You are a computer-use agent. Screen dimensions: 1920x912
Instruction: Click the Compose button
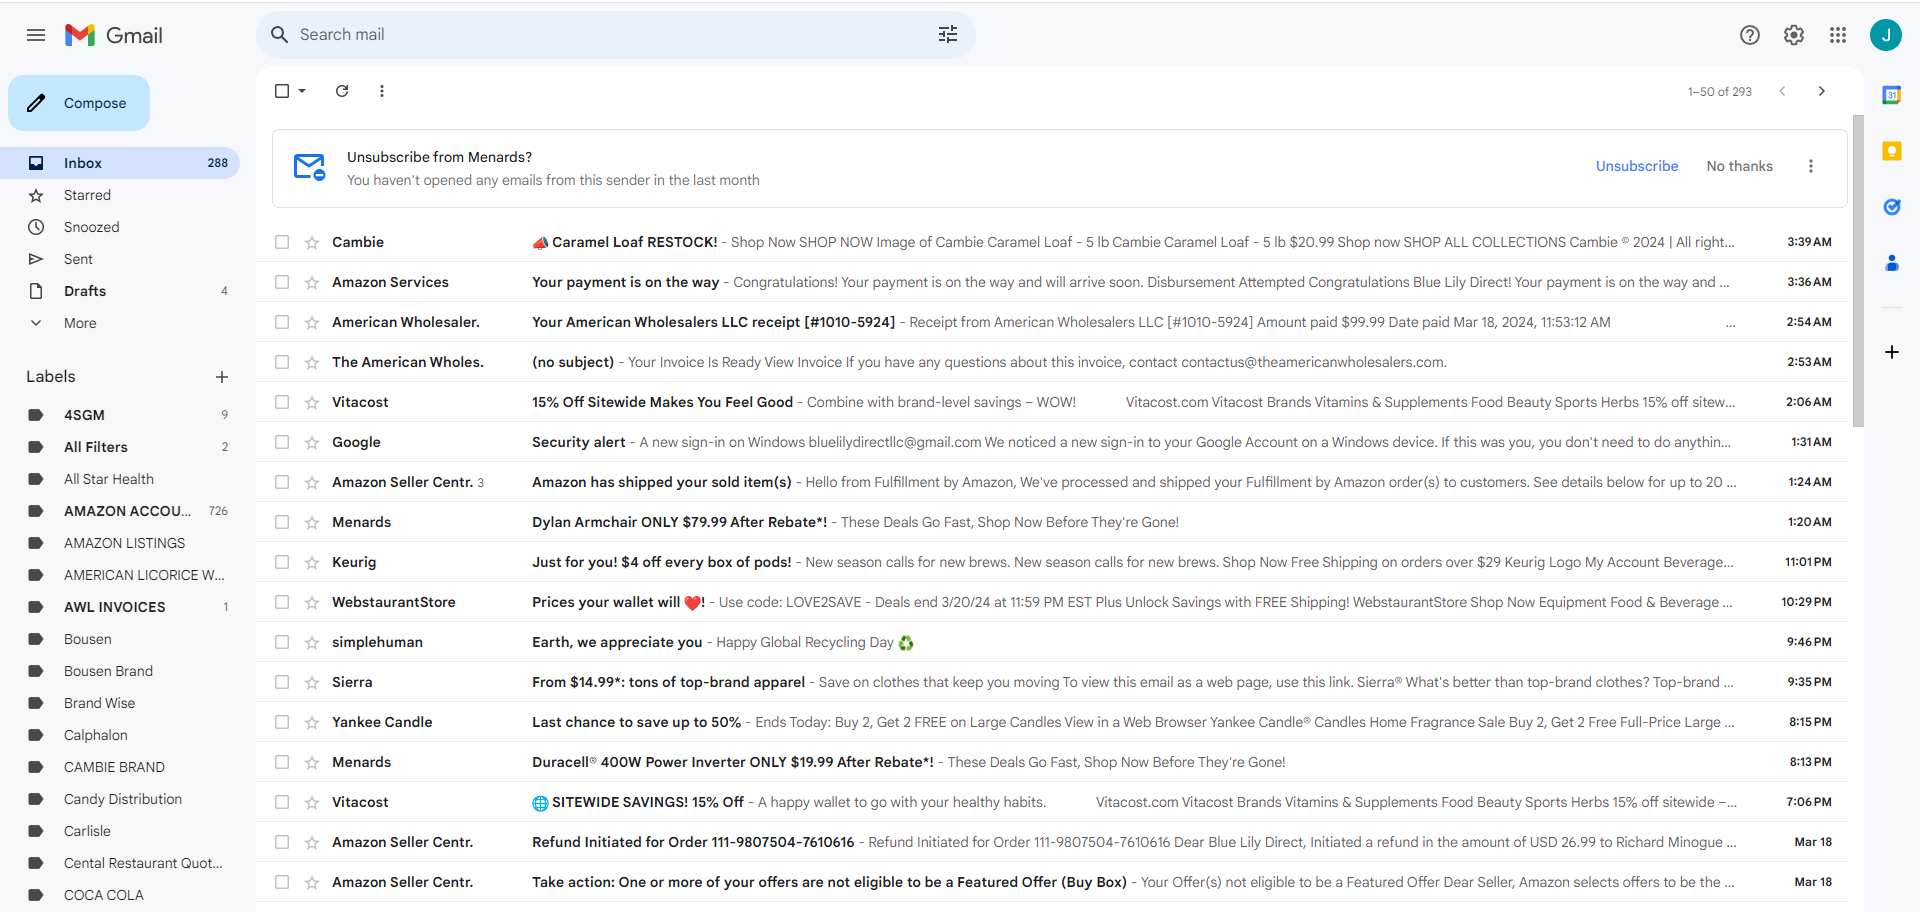(79, 103)
